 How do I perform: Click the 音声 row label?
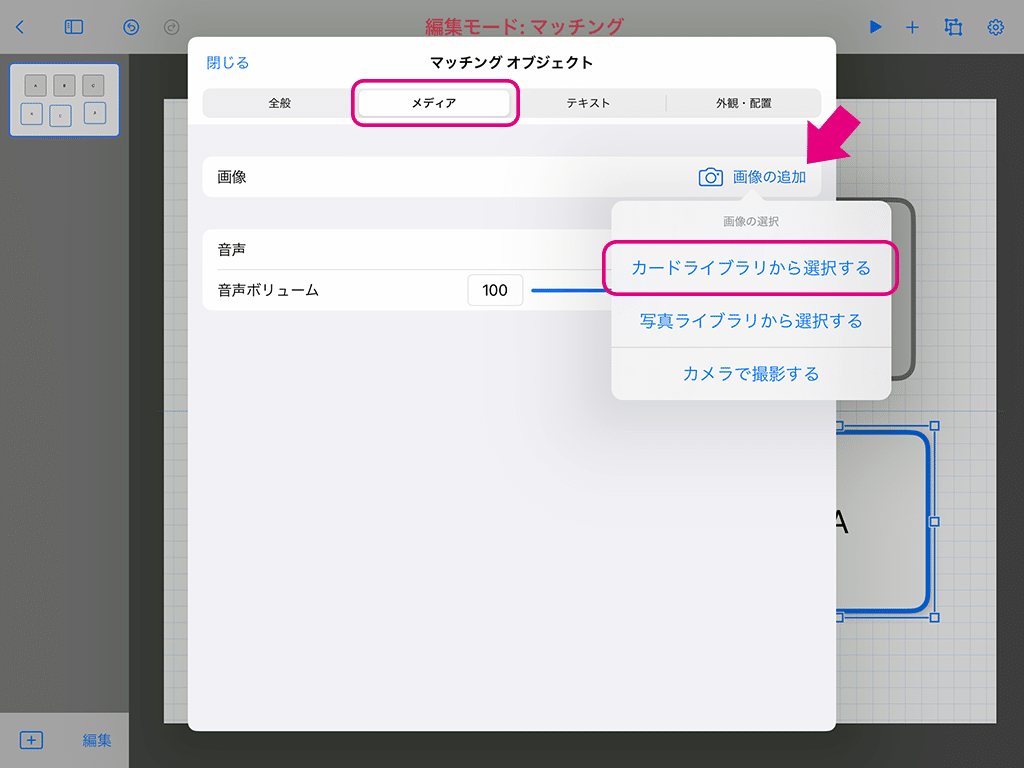click(x=232, y=249)
